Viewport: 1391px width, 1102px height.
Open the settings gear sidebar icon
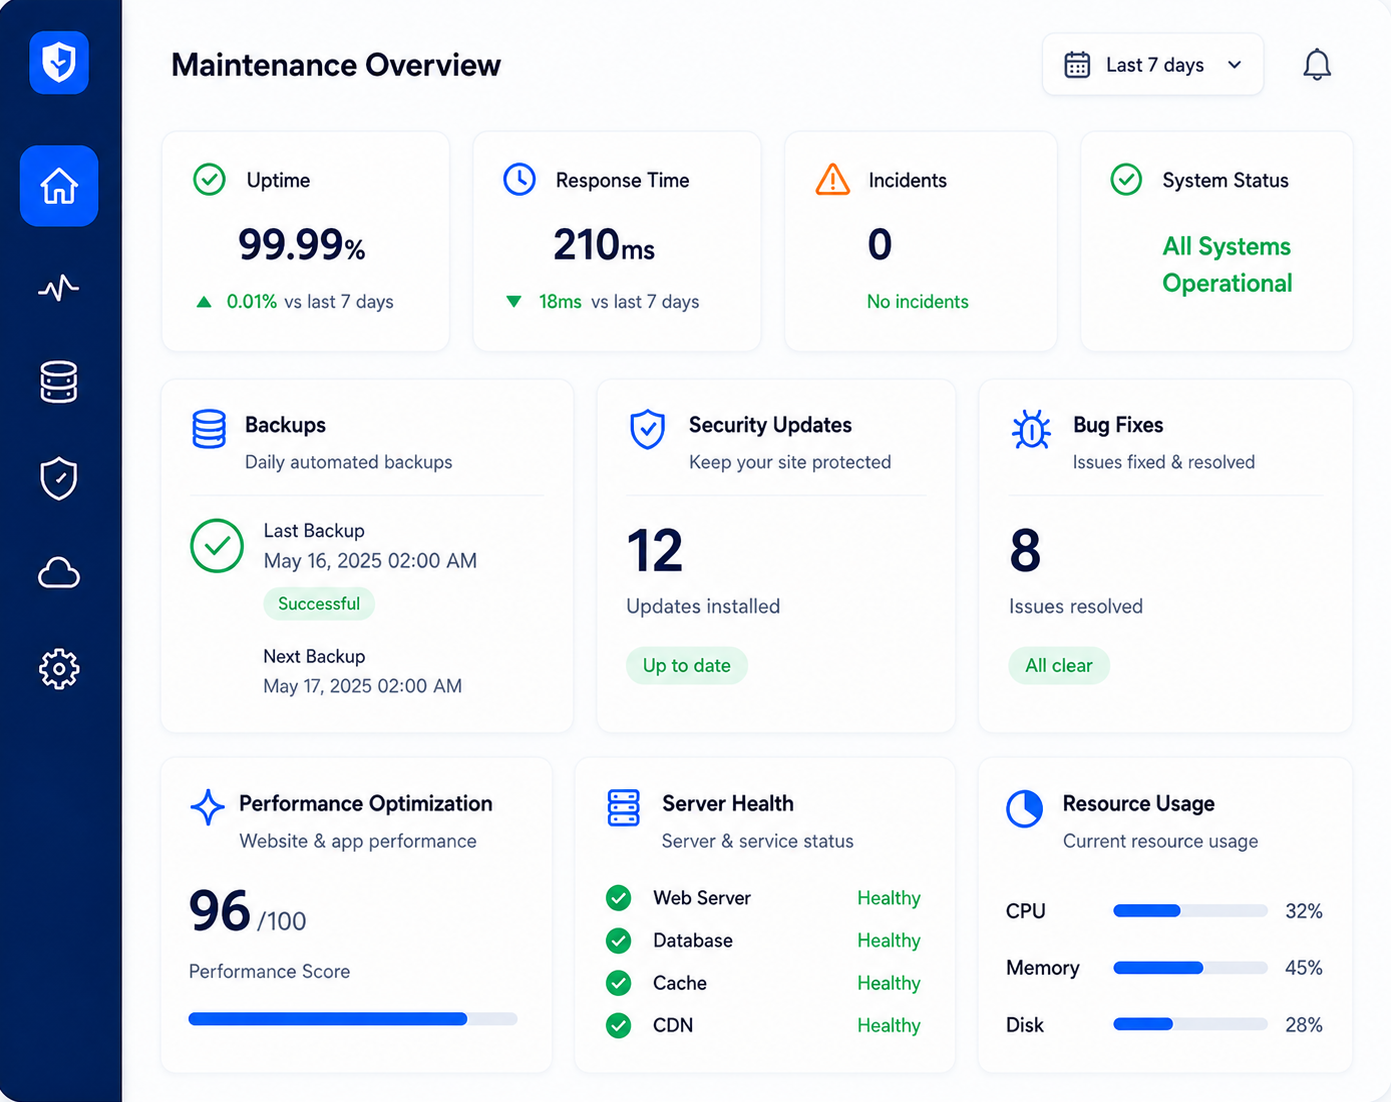(x=59, y=669)
